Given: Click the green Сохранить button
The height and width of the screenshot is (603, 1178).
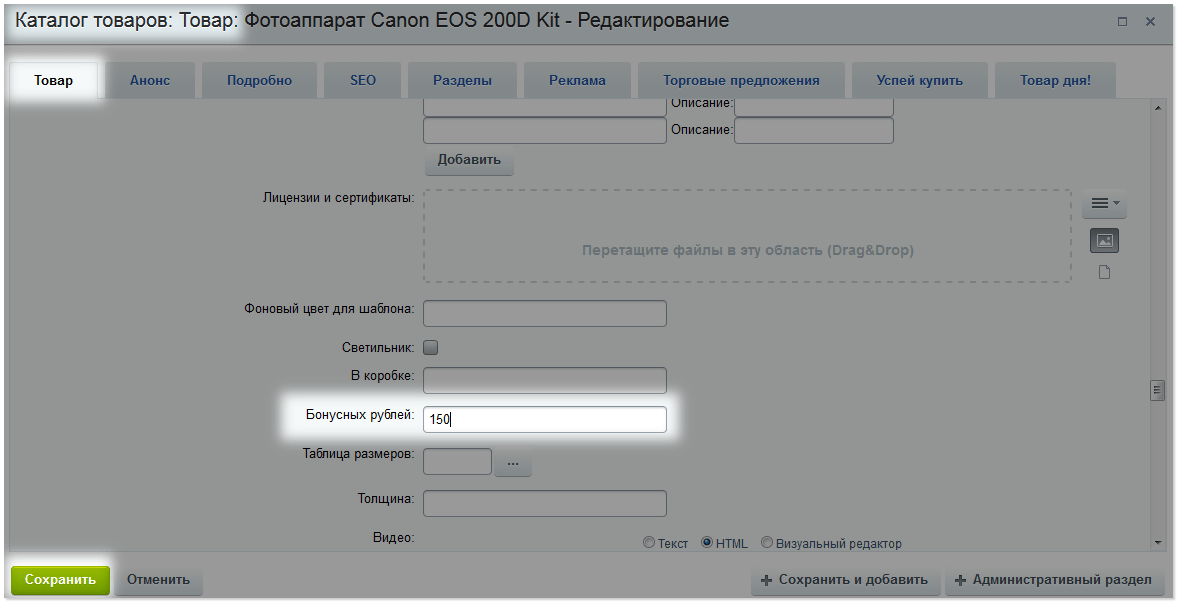Looking at the screenshot, I should tap(60, 580).
